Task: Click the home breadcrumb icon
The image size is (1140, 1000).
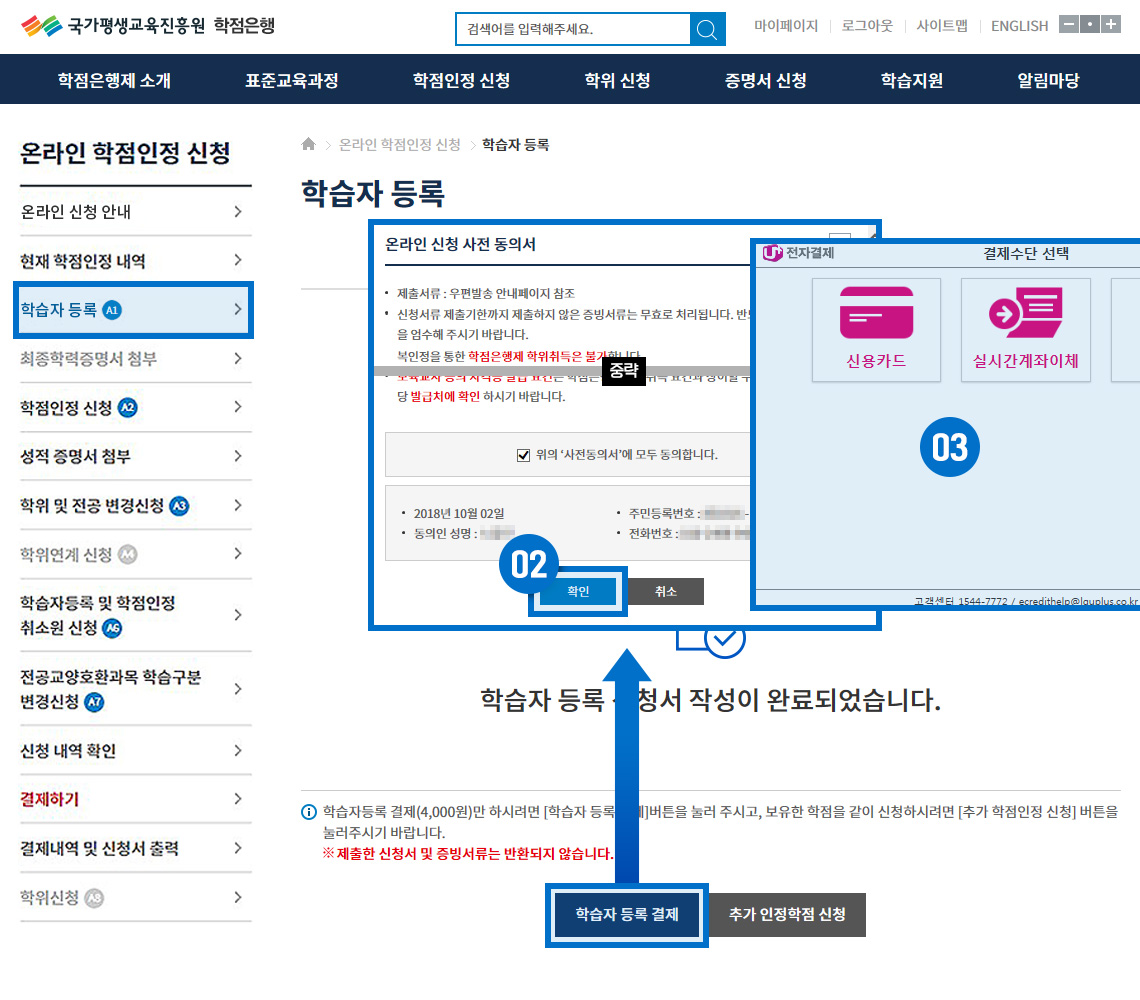Action: (x=309, y=144)
